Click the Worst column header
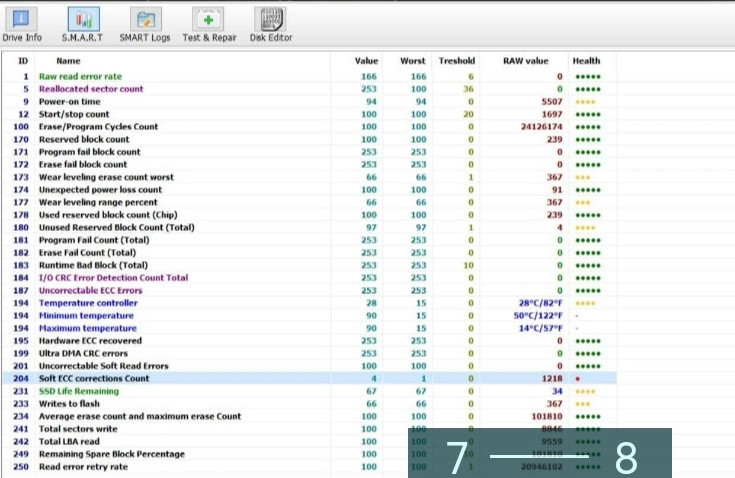The image size is (735, 478). [415, 60]
